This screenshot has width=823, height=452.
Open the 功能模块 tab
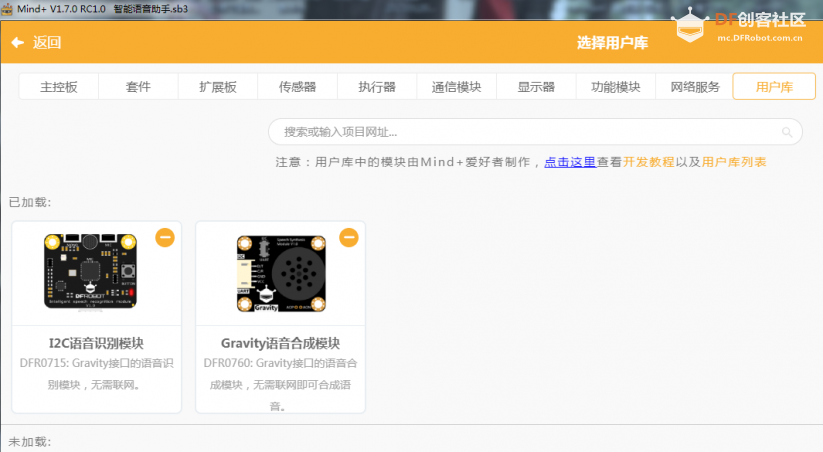[x=616, y=87]
